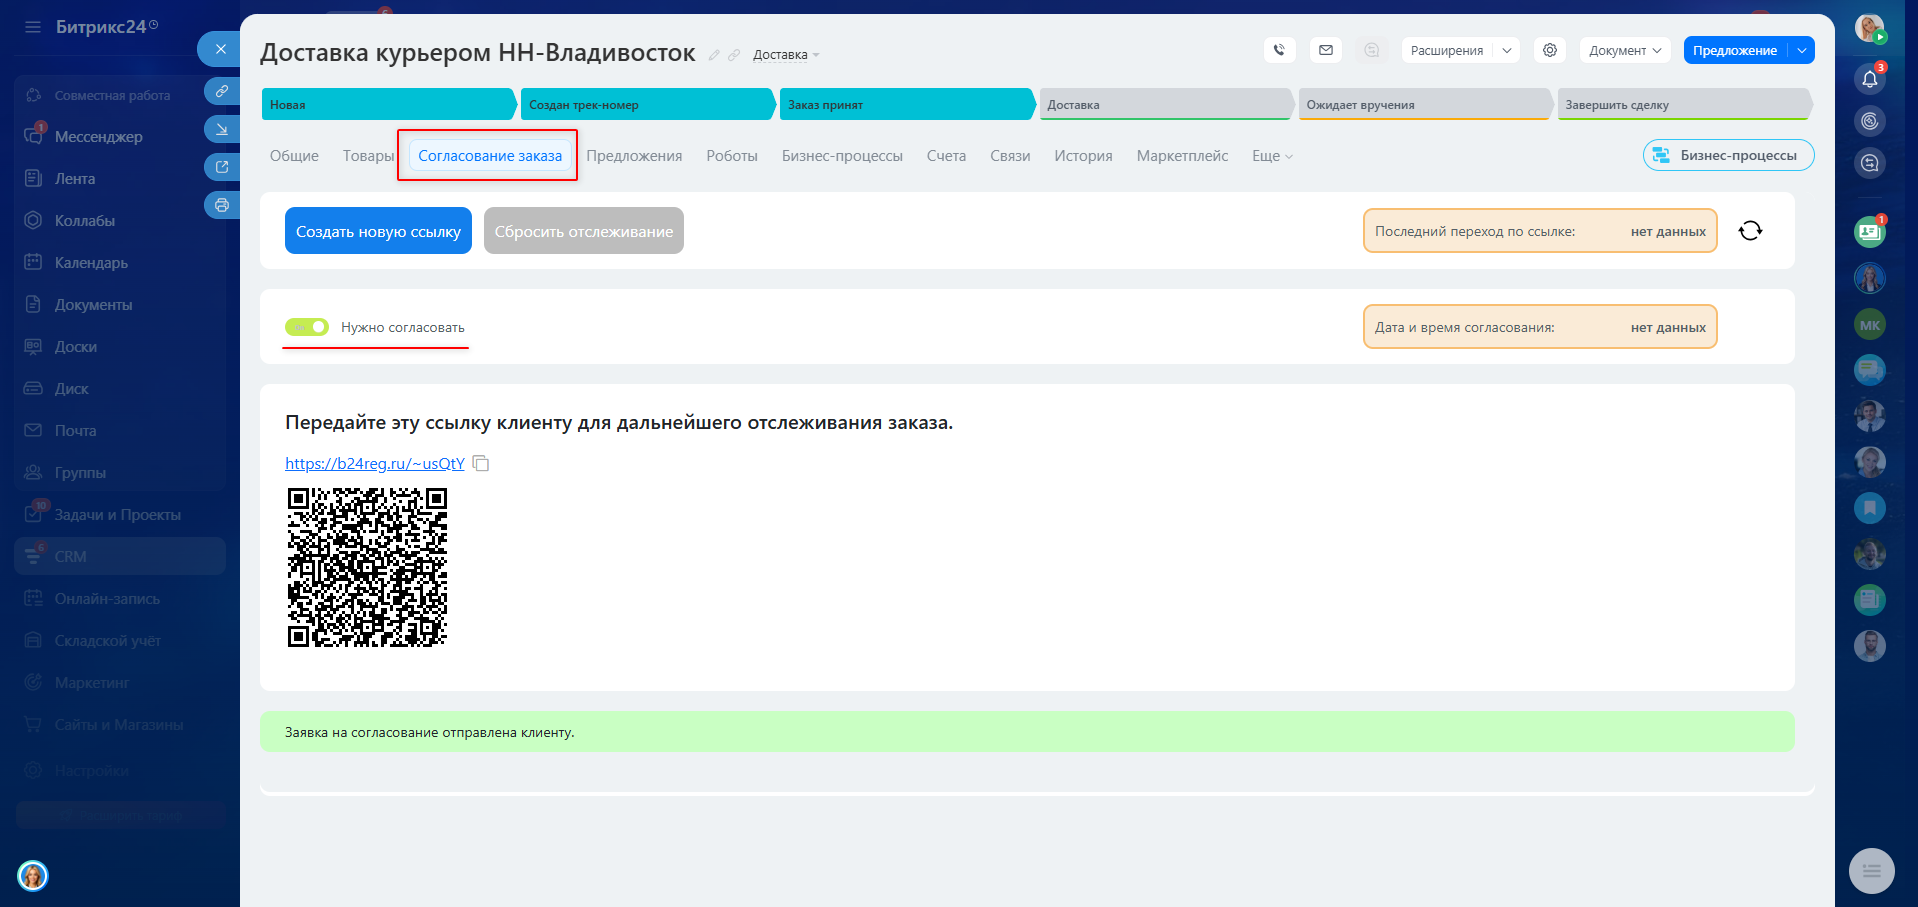
Task: Open the Согласование заказа tab
Action: [x=490, y=156]
